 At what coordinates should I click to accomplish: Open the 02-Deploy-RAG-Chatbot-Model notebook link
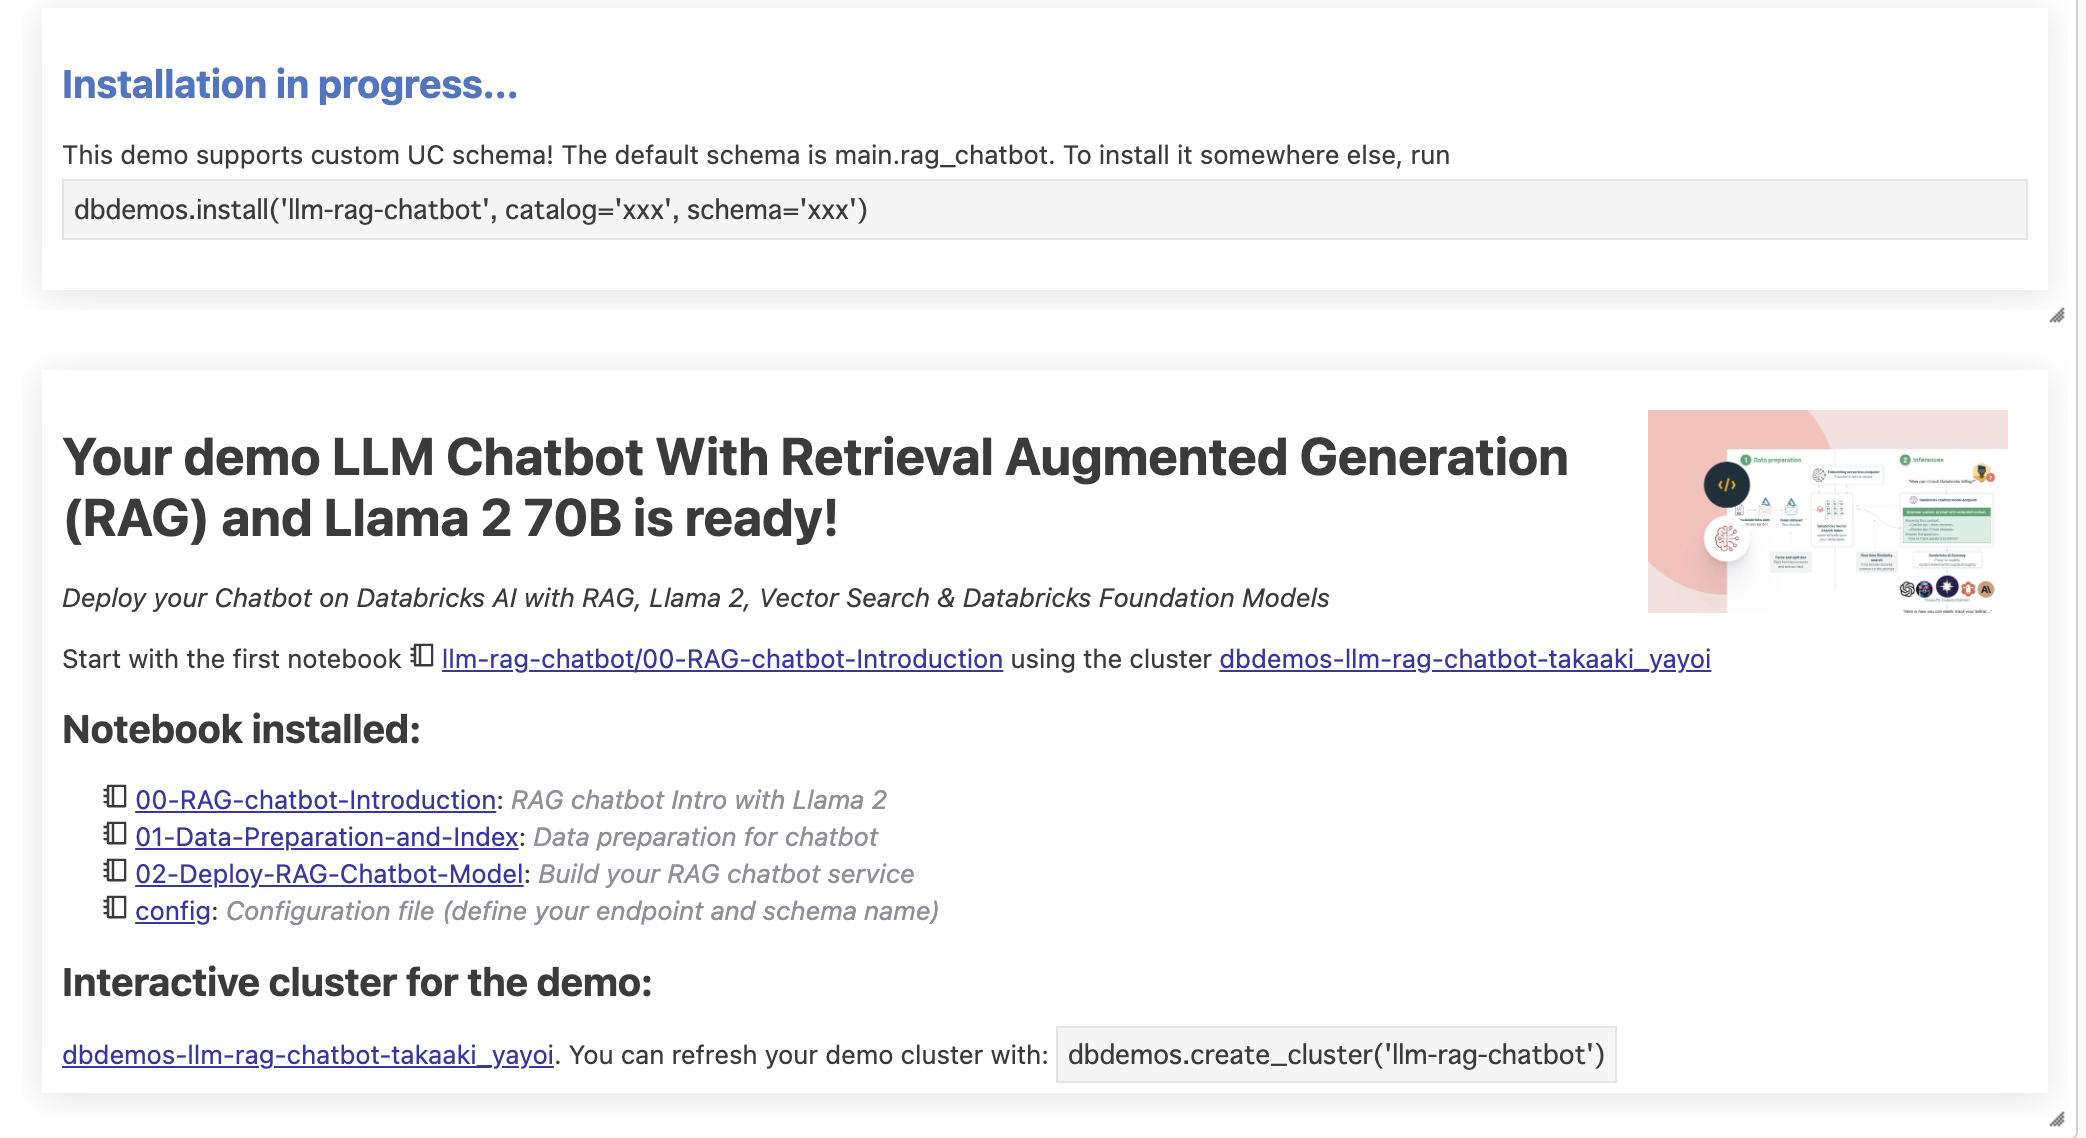tap(331, 873)
